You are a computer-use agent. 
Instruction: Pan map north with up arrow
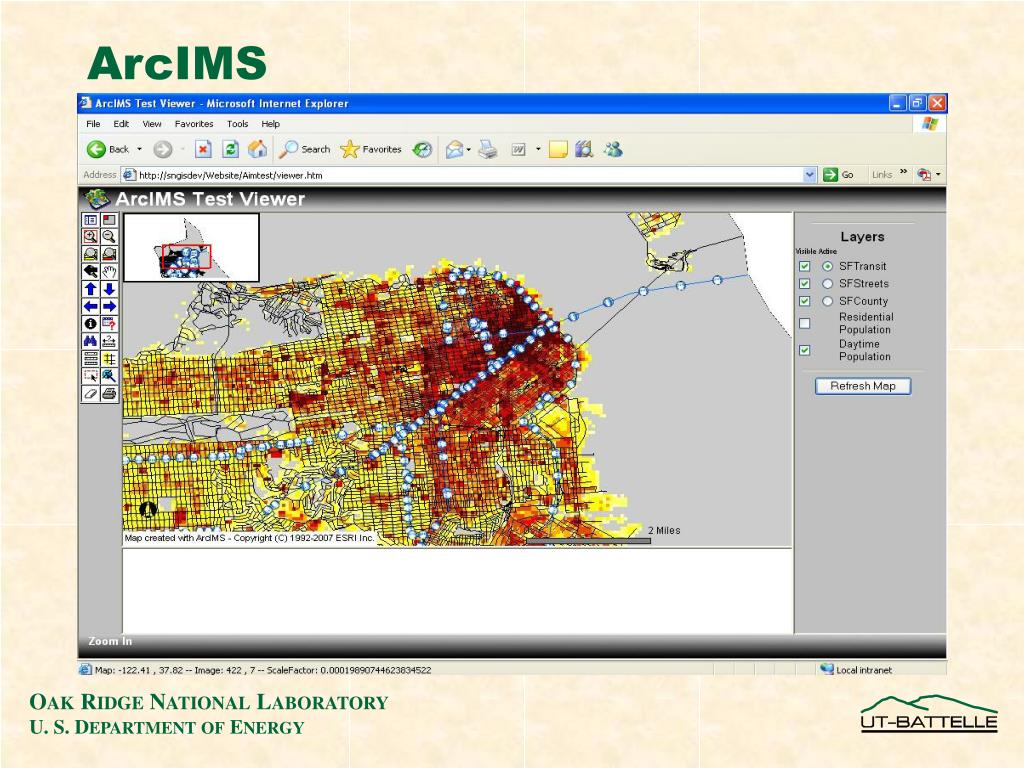[91, 289]
